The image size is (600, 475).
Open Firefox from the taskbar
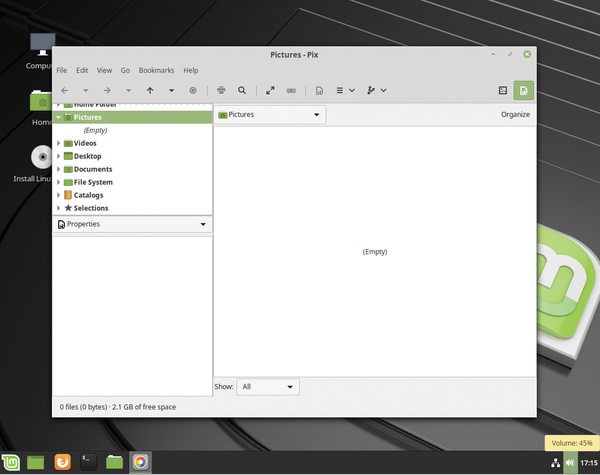[x=62, y=462]
